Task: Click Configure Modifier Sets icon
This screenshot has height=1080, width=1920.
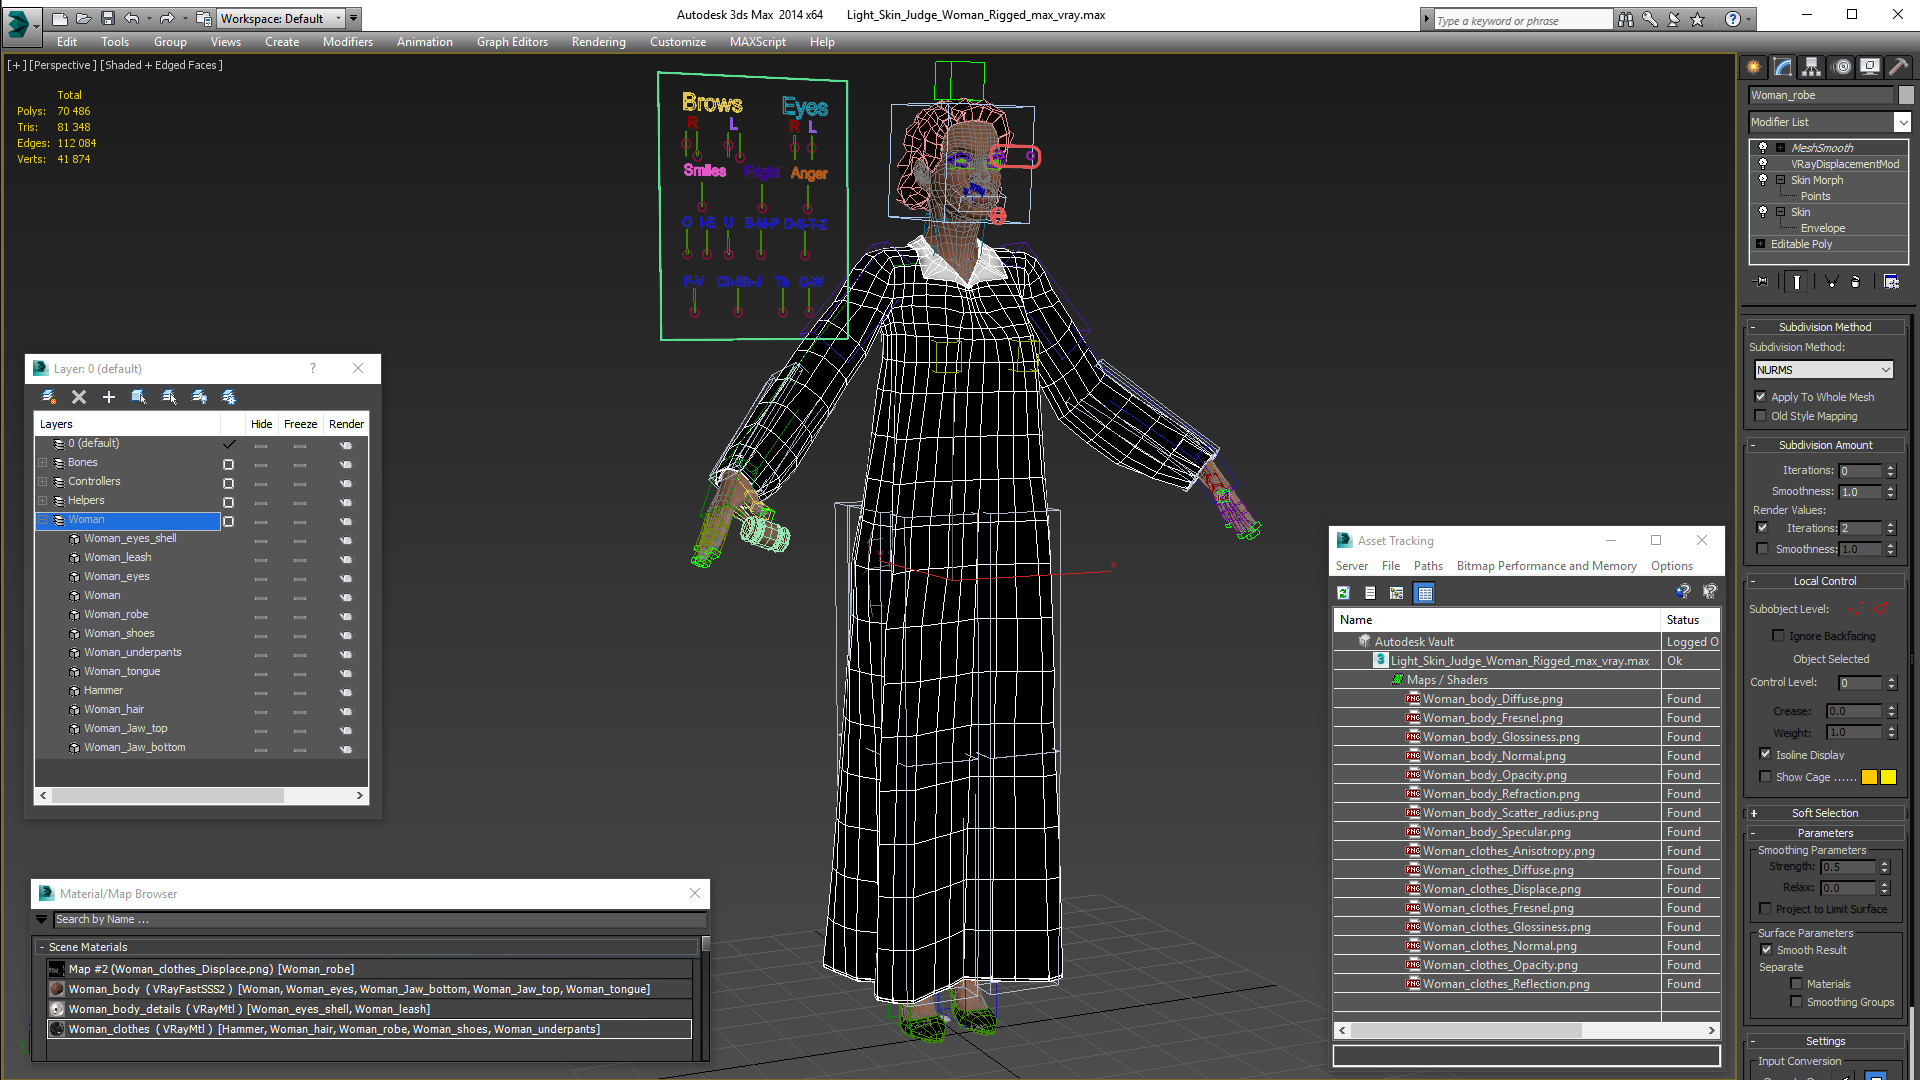Action: 1891,282
